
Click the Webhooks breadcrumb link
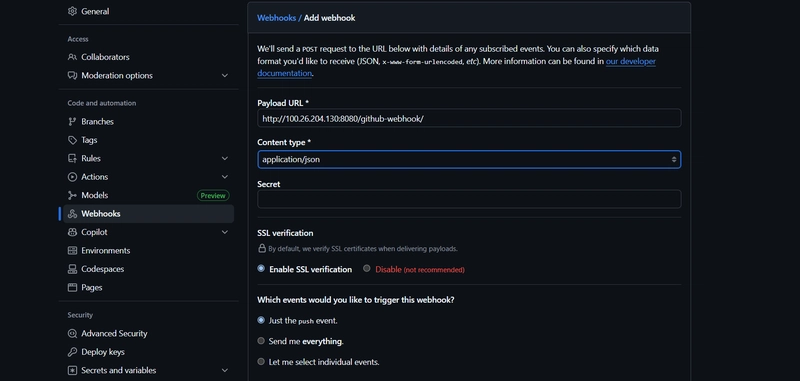pyautogui.click(x=276, y=18)
